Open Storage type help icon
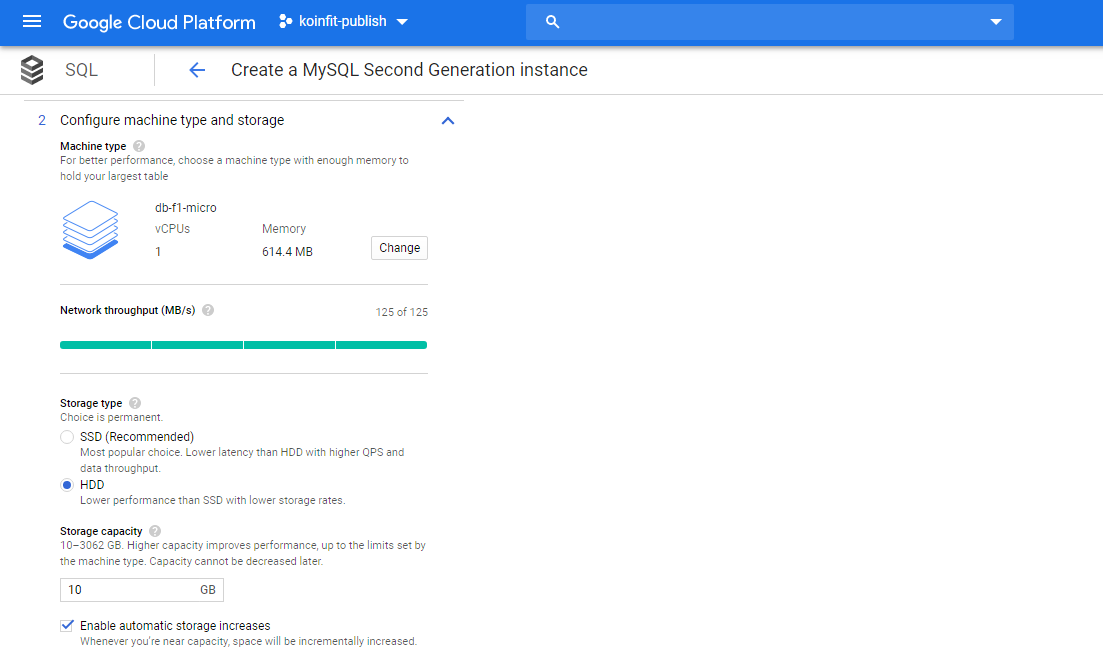The height and width of the screenshot is (649, 1103). coord(135,403)
